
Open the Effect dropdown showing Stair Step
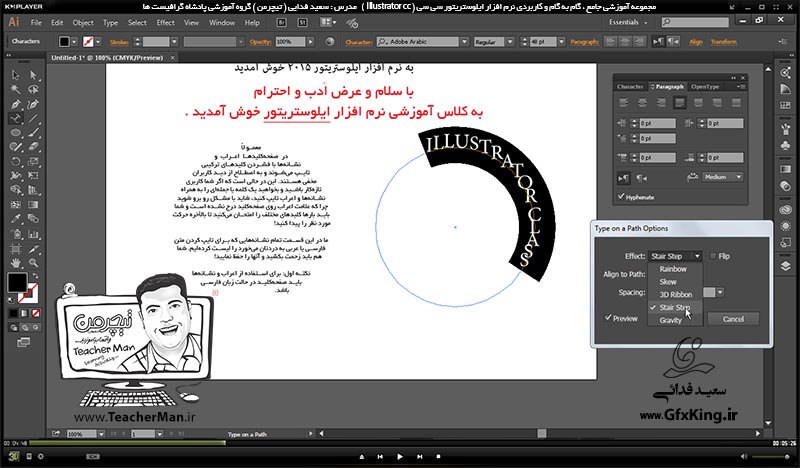pyautogui.click(x=675, y=256)
